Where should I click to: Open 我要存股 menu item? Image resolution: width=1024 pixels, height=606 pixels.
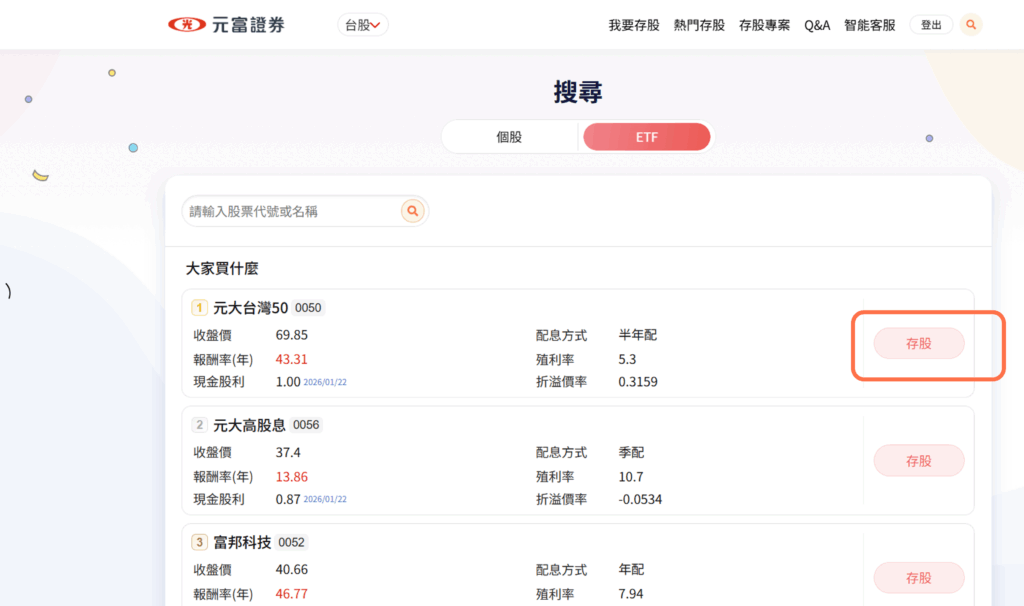tap(634, 25)
